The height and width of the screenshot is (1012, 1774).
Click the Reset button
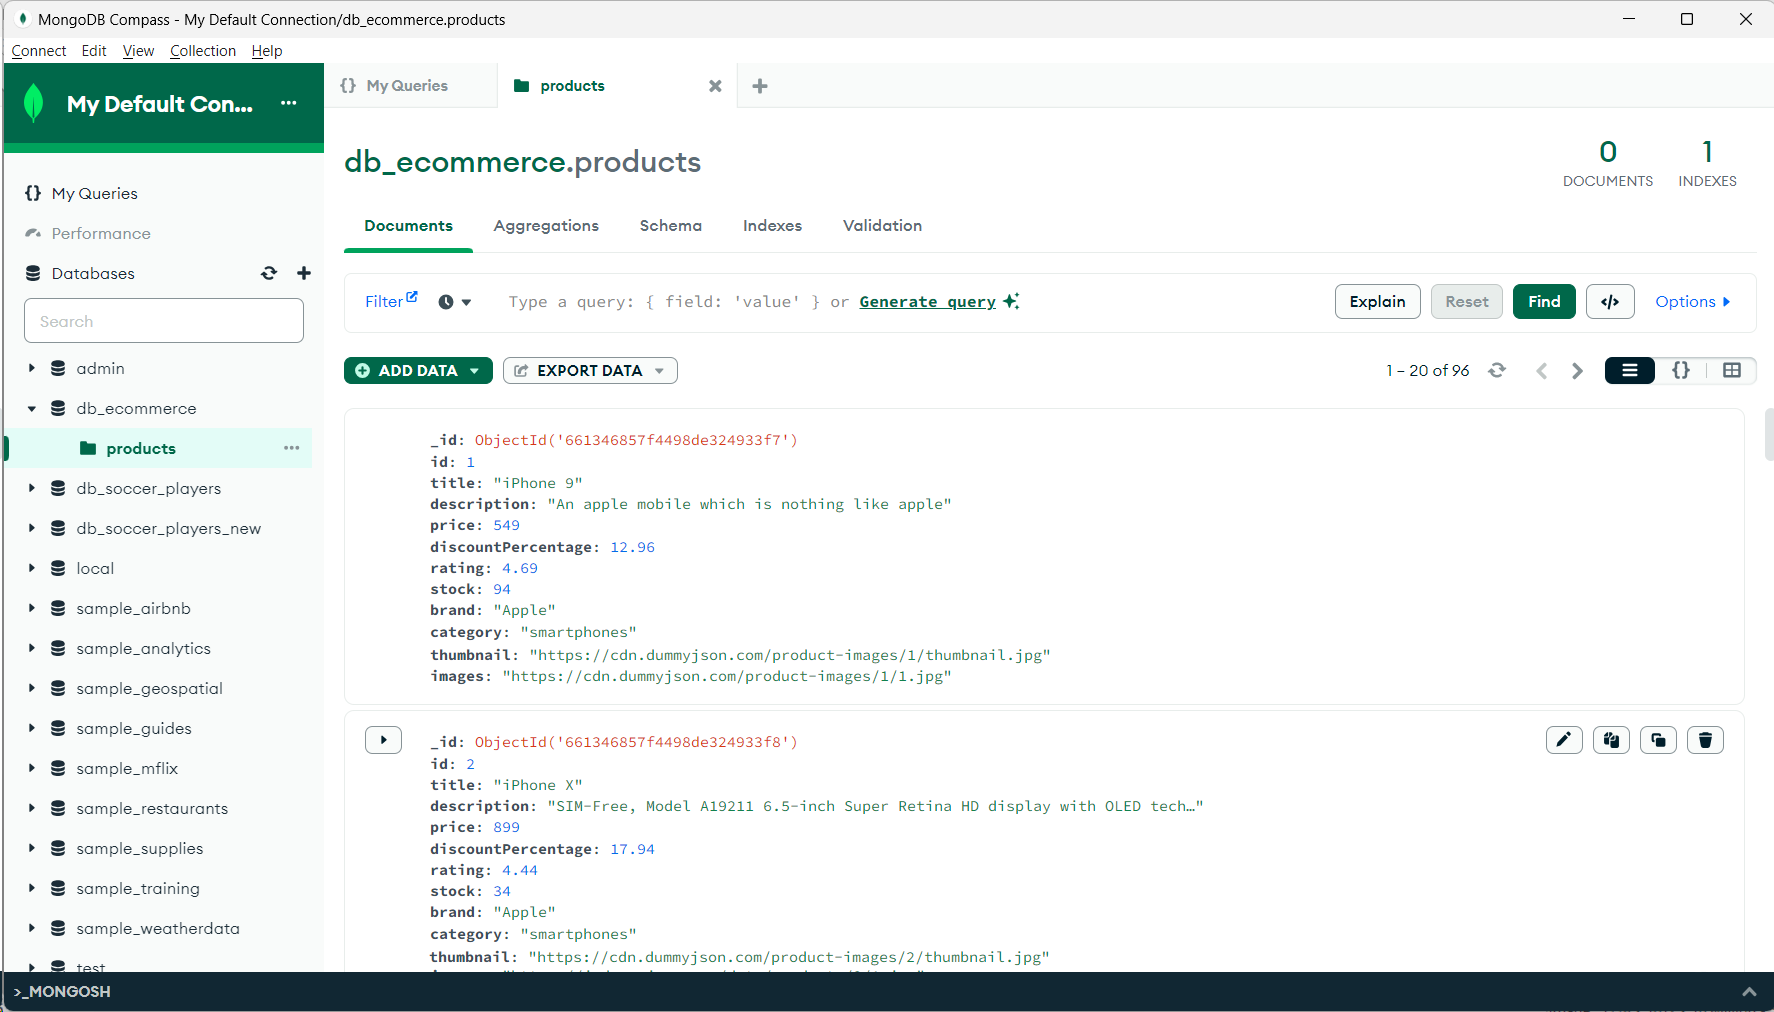(x=1467, y=302)
